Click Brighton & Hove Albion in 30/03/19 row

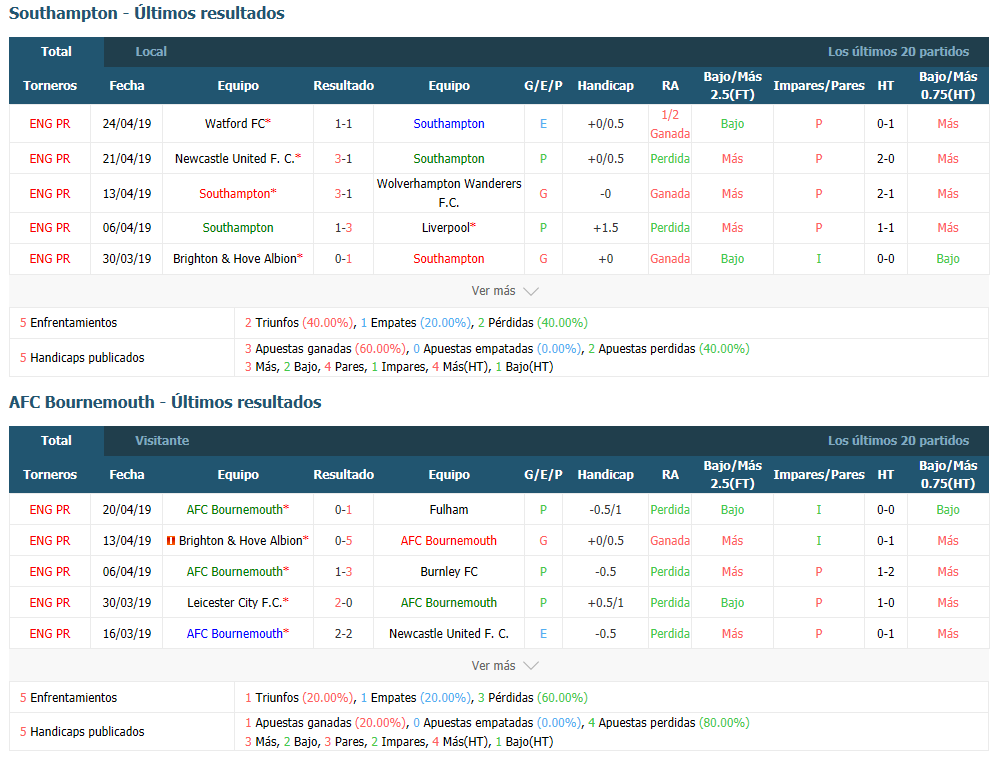[x=235, y=259]
